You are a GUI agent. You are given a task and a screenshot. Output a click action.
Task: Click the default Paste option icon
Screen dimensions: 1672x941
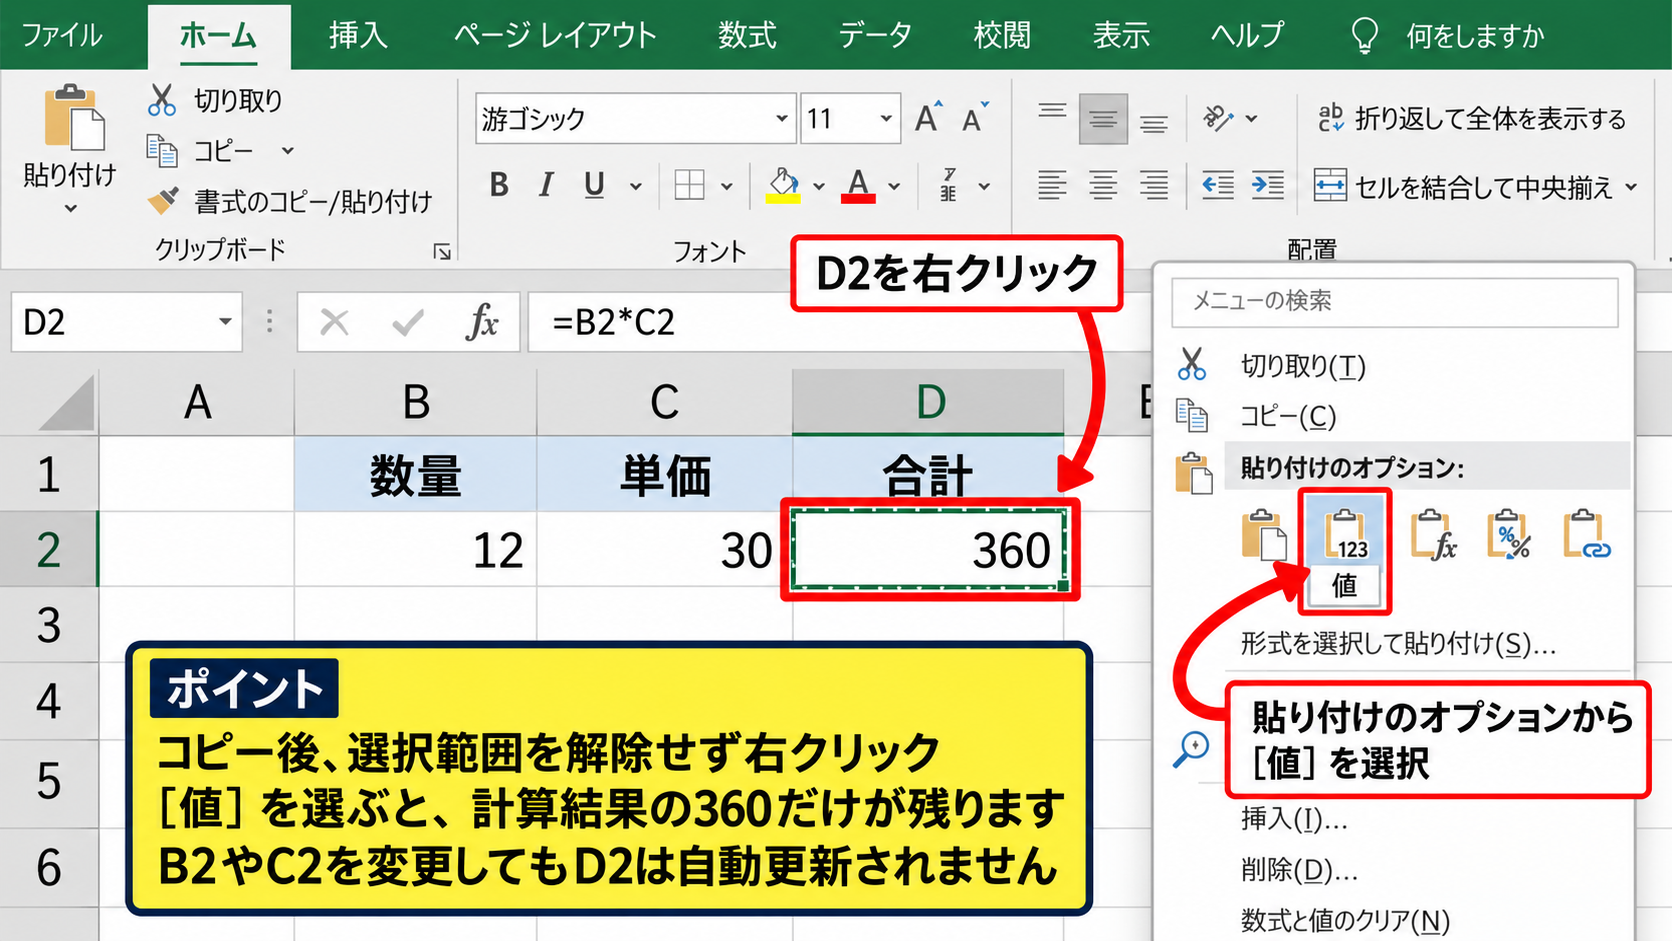1265,534
